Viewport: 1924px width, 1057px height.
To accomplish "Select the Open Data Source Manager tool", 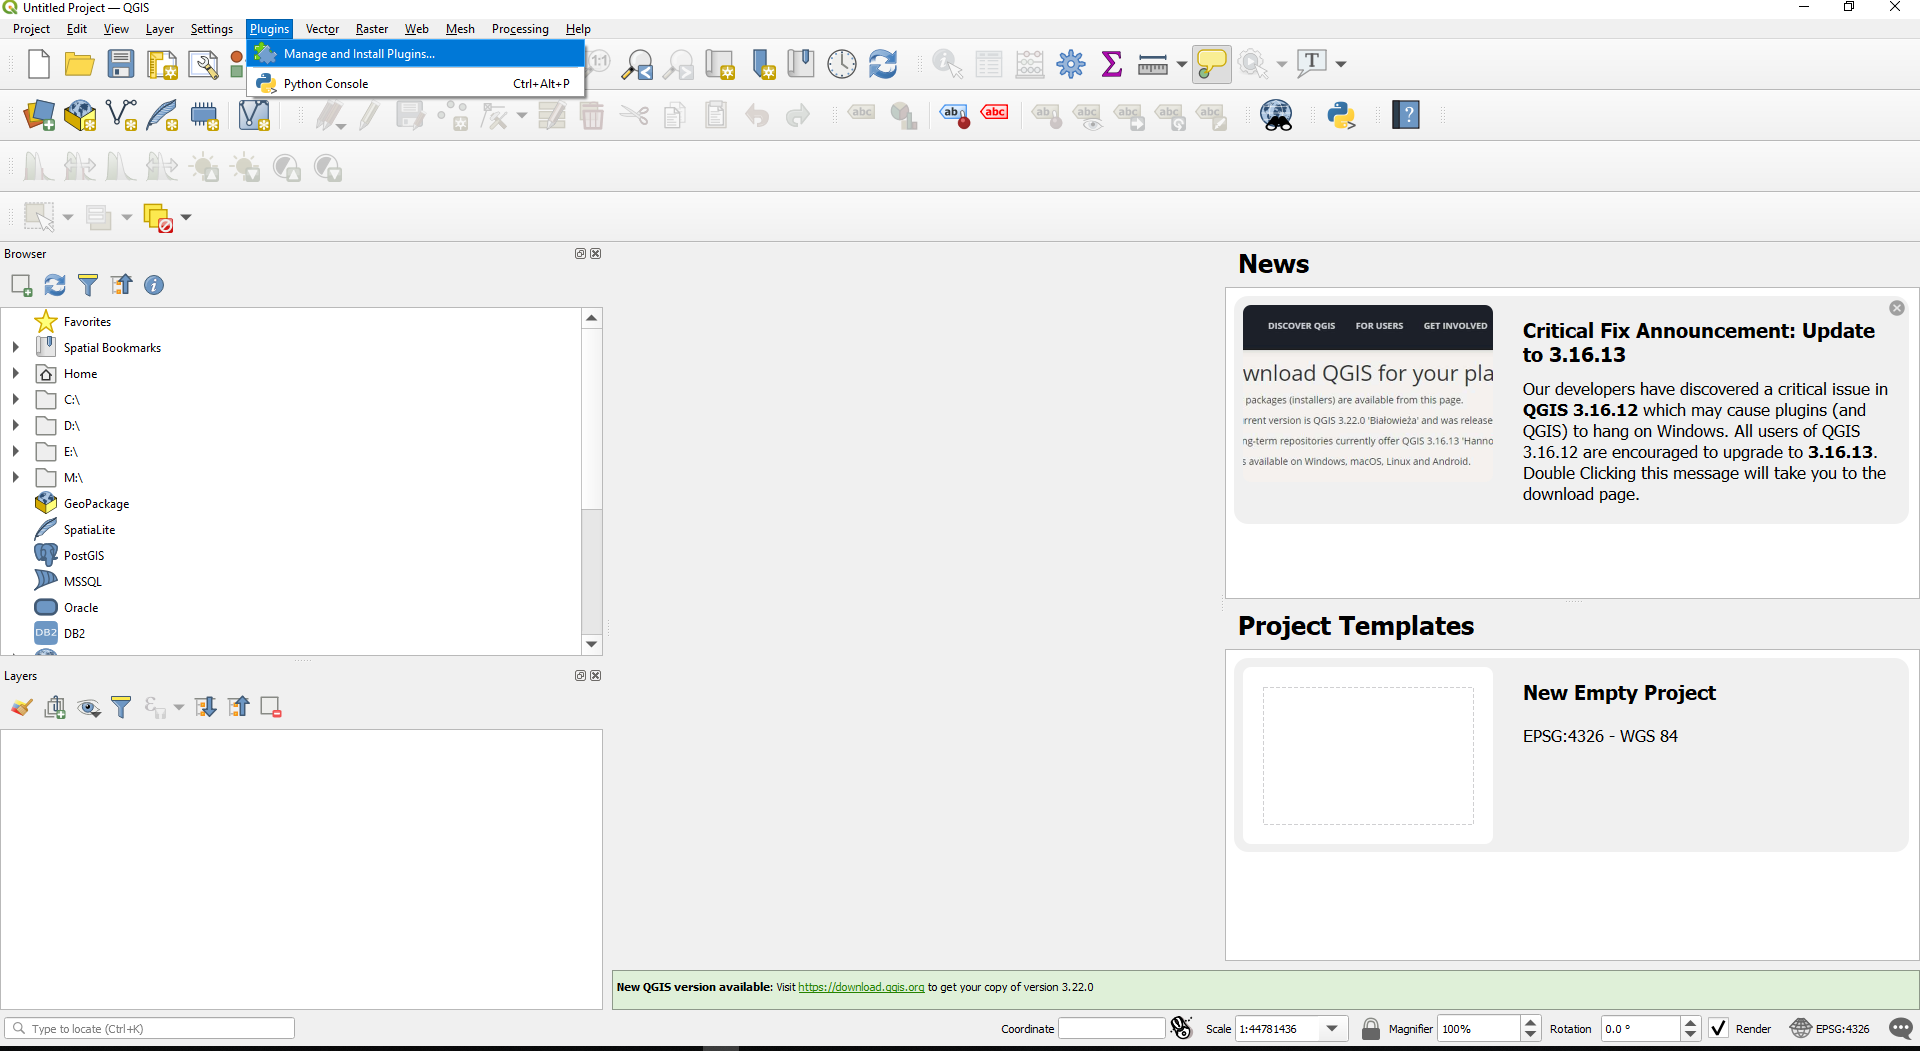I will [40, 115].
